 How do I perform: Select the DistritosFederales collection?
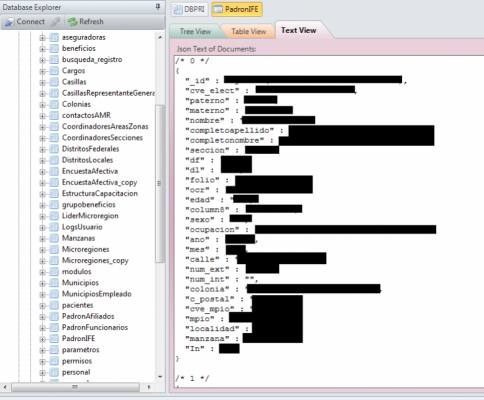click(x=90, y=149)
